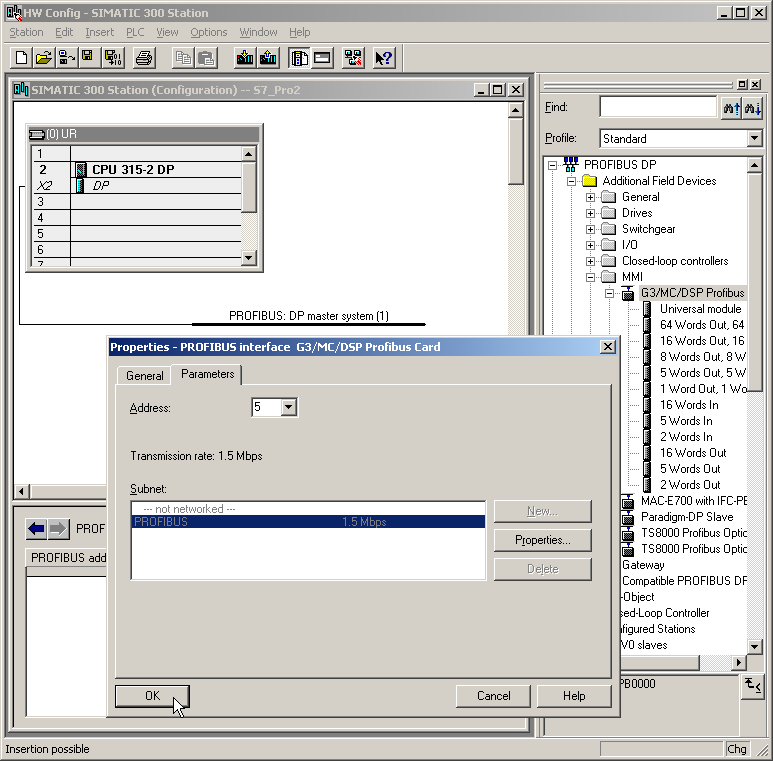Image resolution: width=773 pixels, height=761 pixels.
Task: Click Save and Compile toolbar icon
Action: point(113,58)
